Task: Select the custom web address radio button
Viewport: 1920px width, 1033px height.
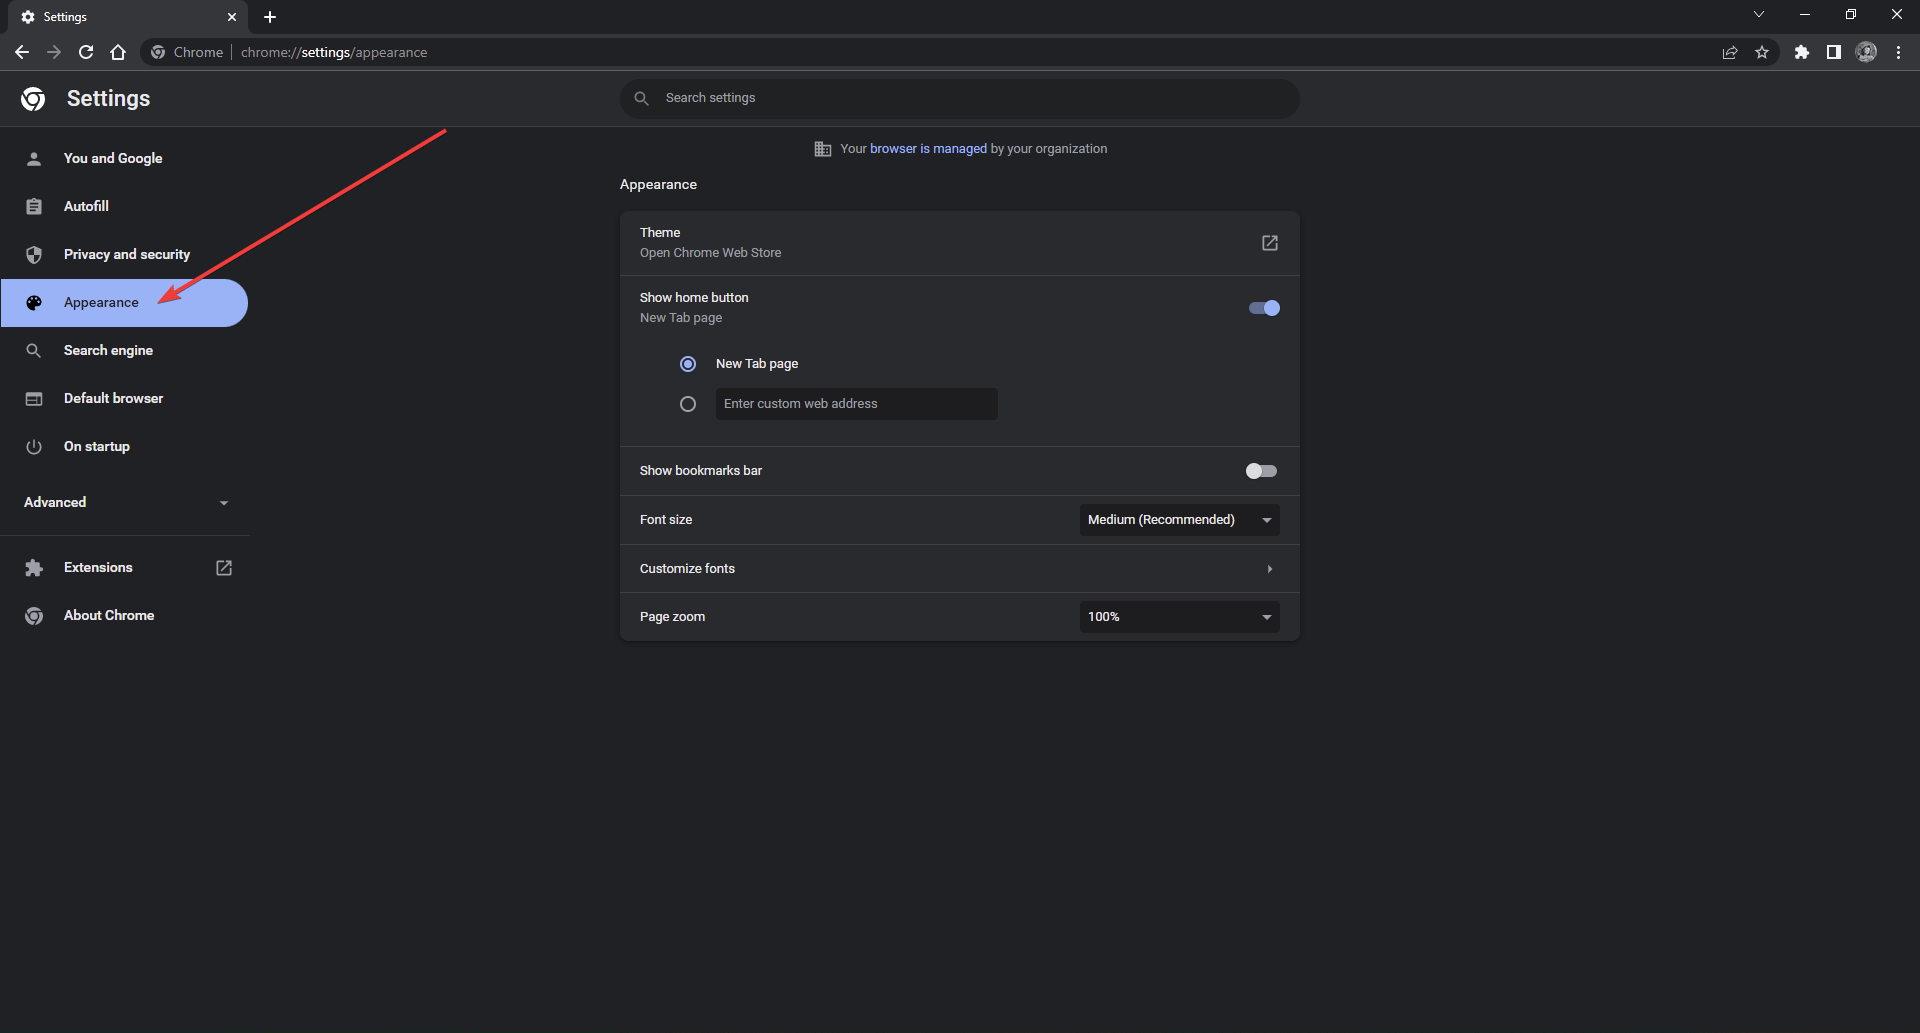Action: click(x=688, y=404)
